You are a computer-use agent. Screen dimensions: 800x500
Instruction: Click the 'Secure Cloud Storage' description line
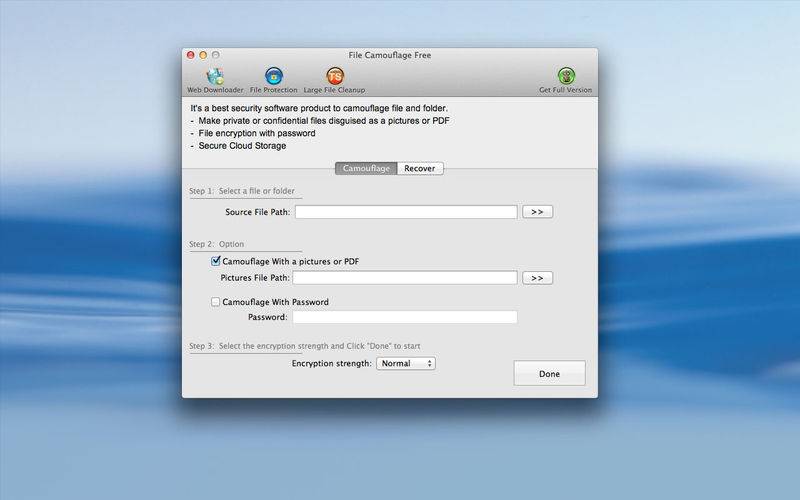coord(242,146)
